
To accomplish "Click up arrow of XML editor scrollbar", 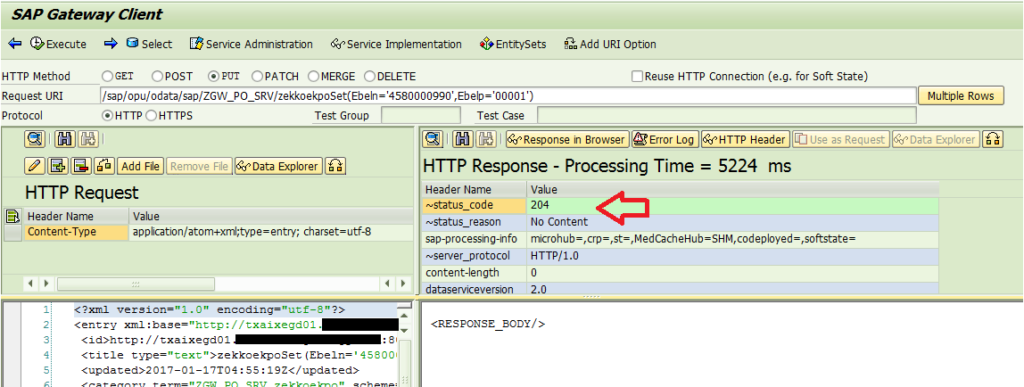I will click(x=404, y=317).
